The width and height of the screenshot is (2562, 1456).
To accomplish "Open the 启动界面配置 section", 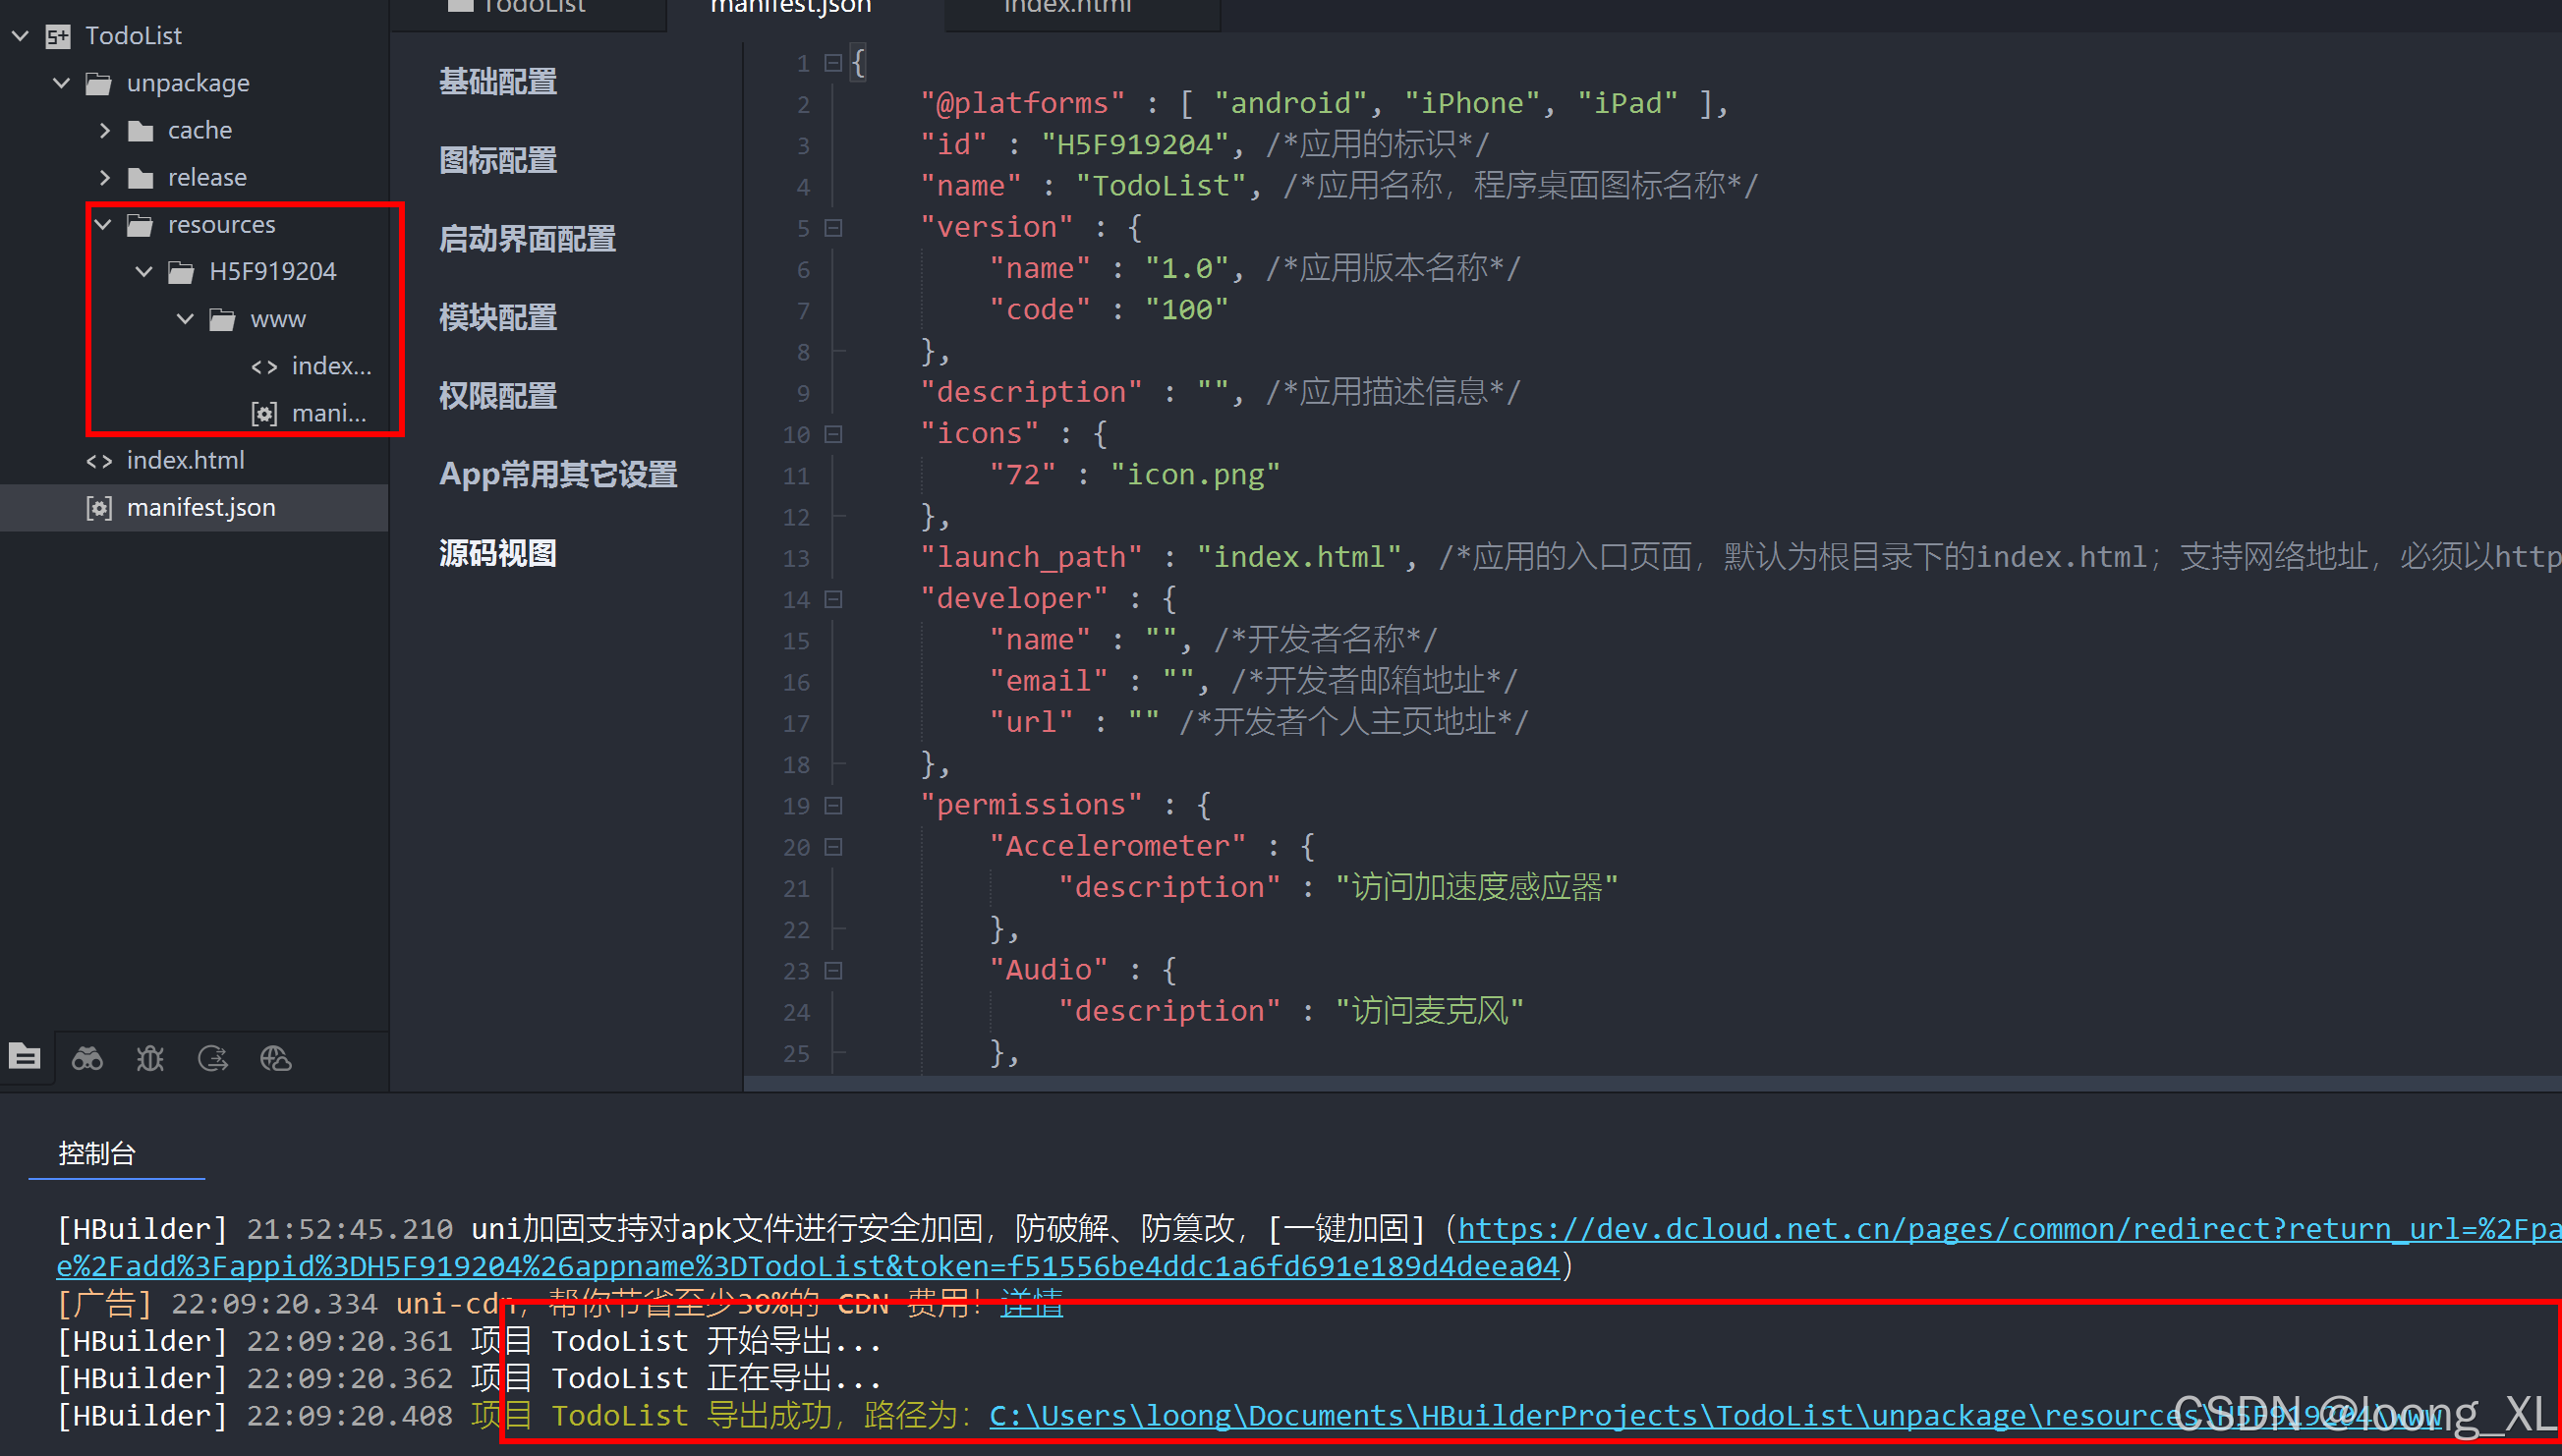I will pyautogui.click(x=528, y=239).
